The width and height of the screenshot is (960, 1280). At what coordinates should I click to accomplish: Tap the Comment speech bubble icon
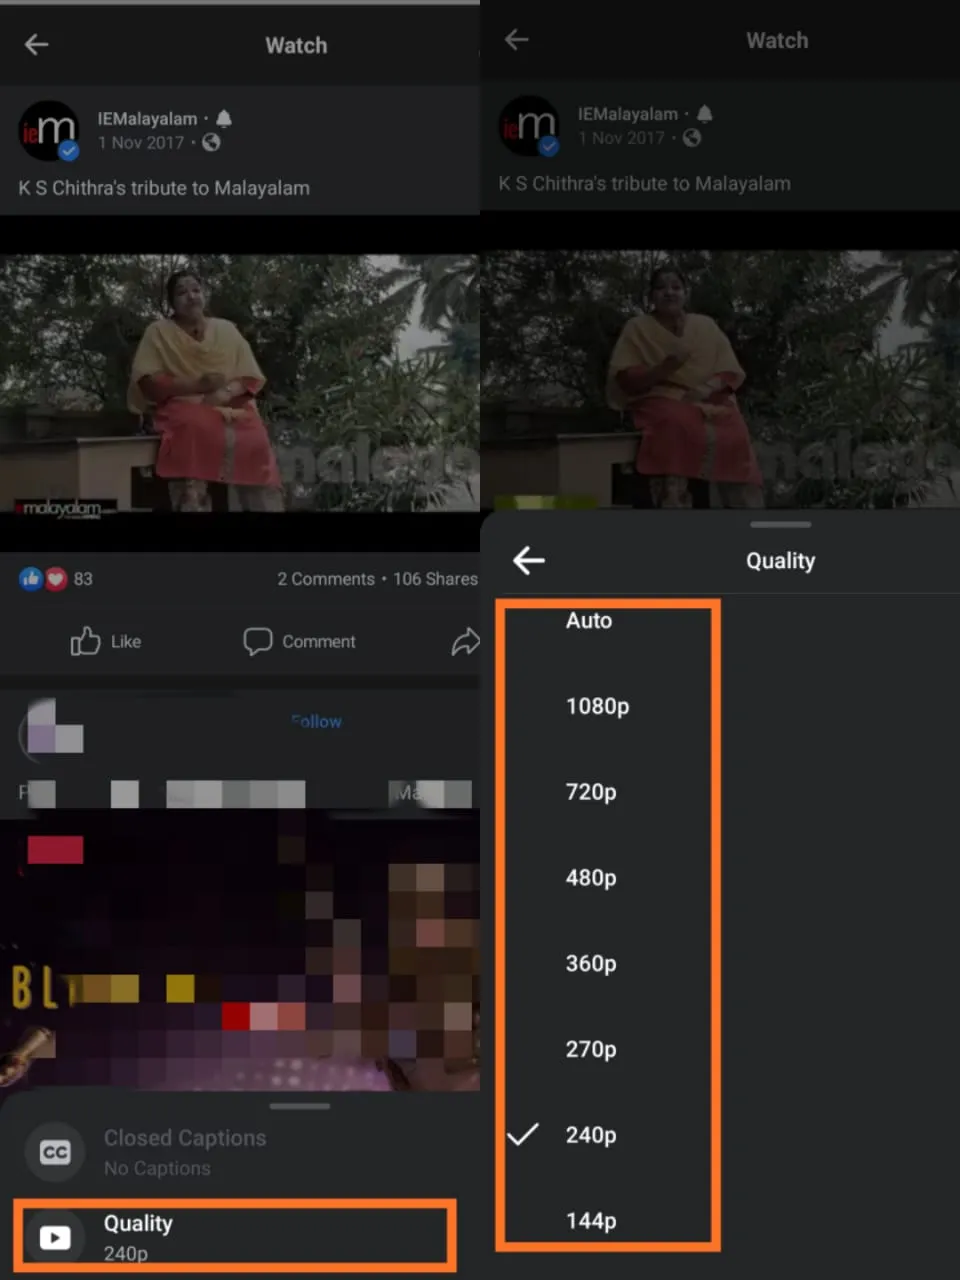257,641
